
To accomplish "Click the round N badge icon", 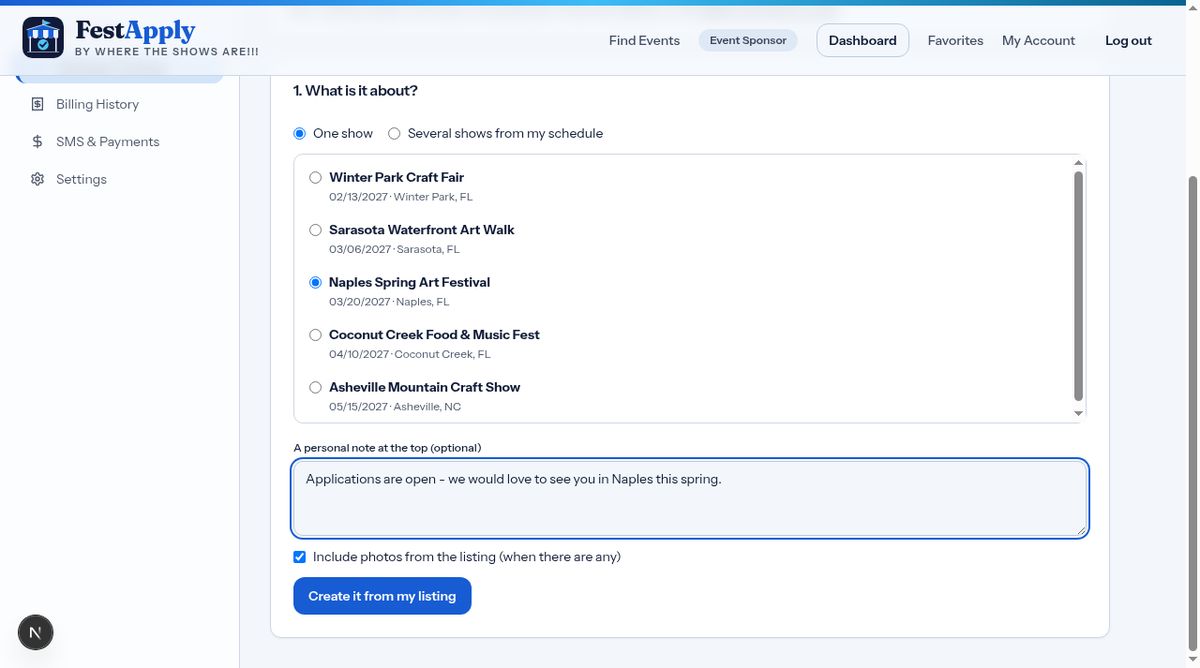I will pos(35,632).
